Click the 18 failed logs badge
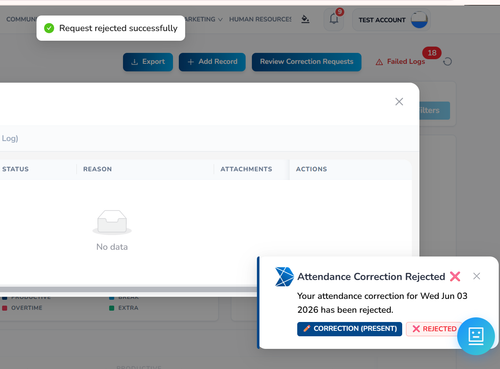 click(x=432, y=53)
